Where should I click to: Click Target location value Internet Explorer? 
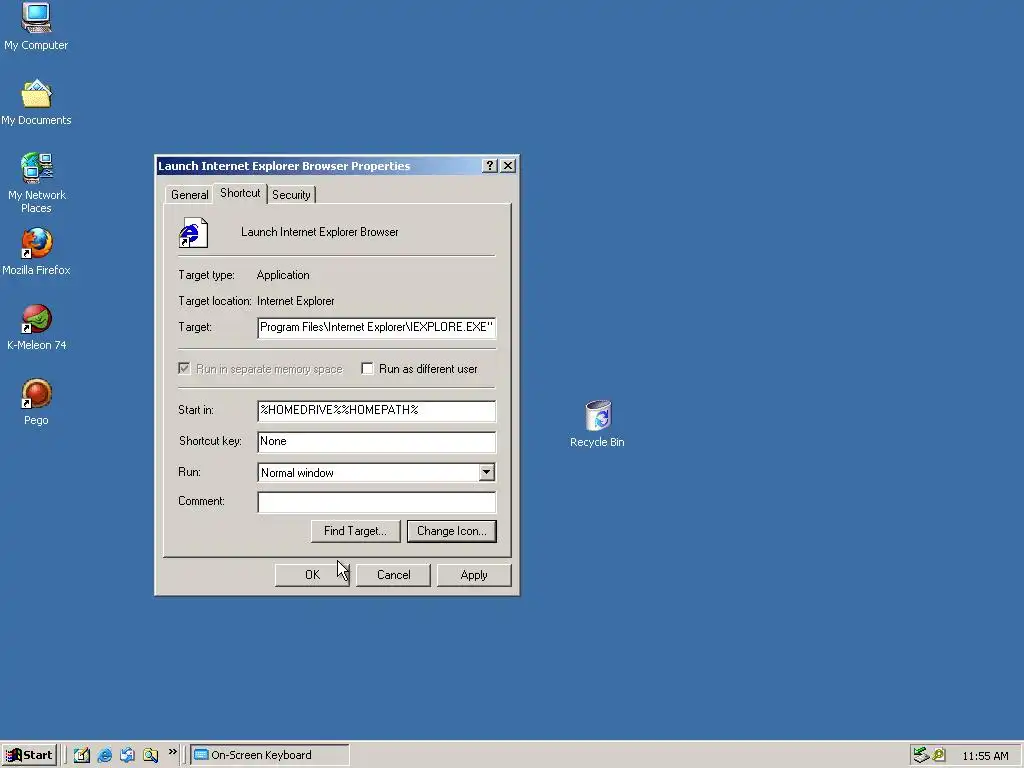pos(296,301)
